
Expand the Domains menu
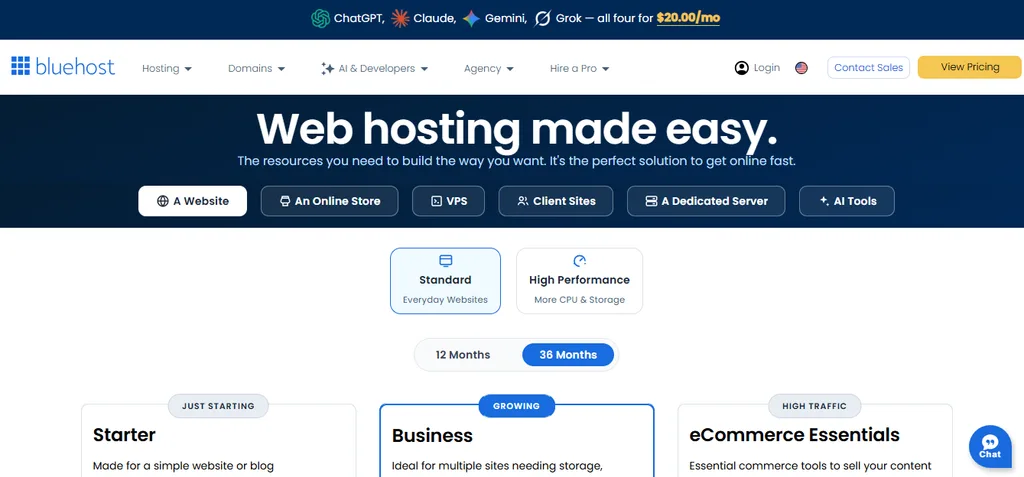[x=256, y=69]
